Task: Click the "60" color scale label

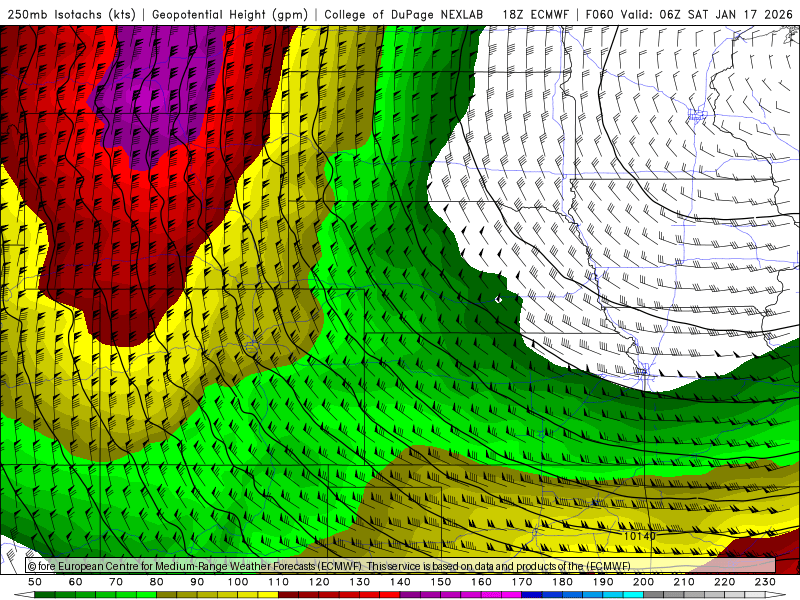Action: tap(76, 582)
